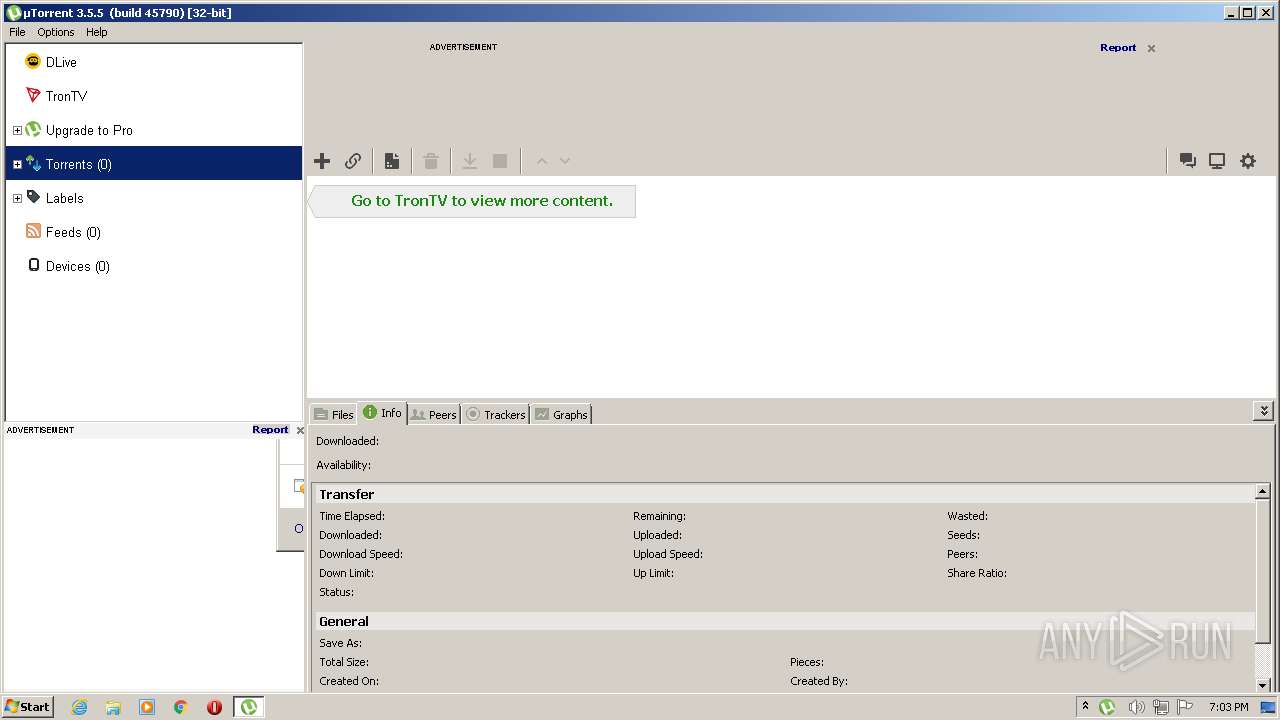This screenshot has height=720, width=1280.
Task: Open media player from taskbar
Action: pos(147,707)
